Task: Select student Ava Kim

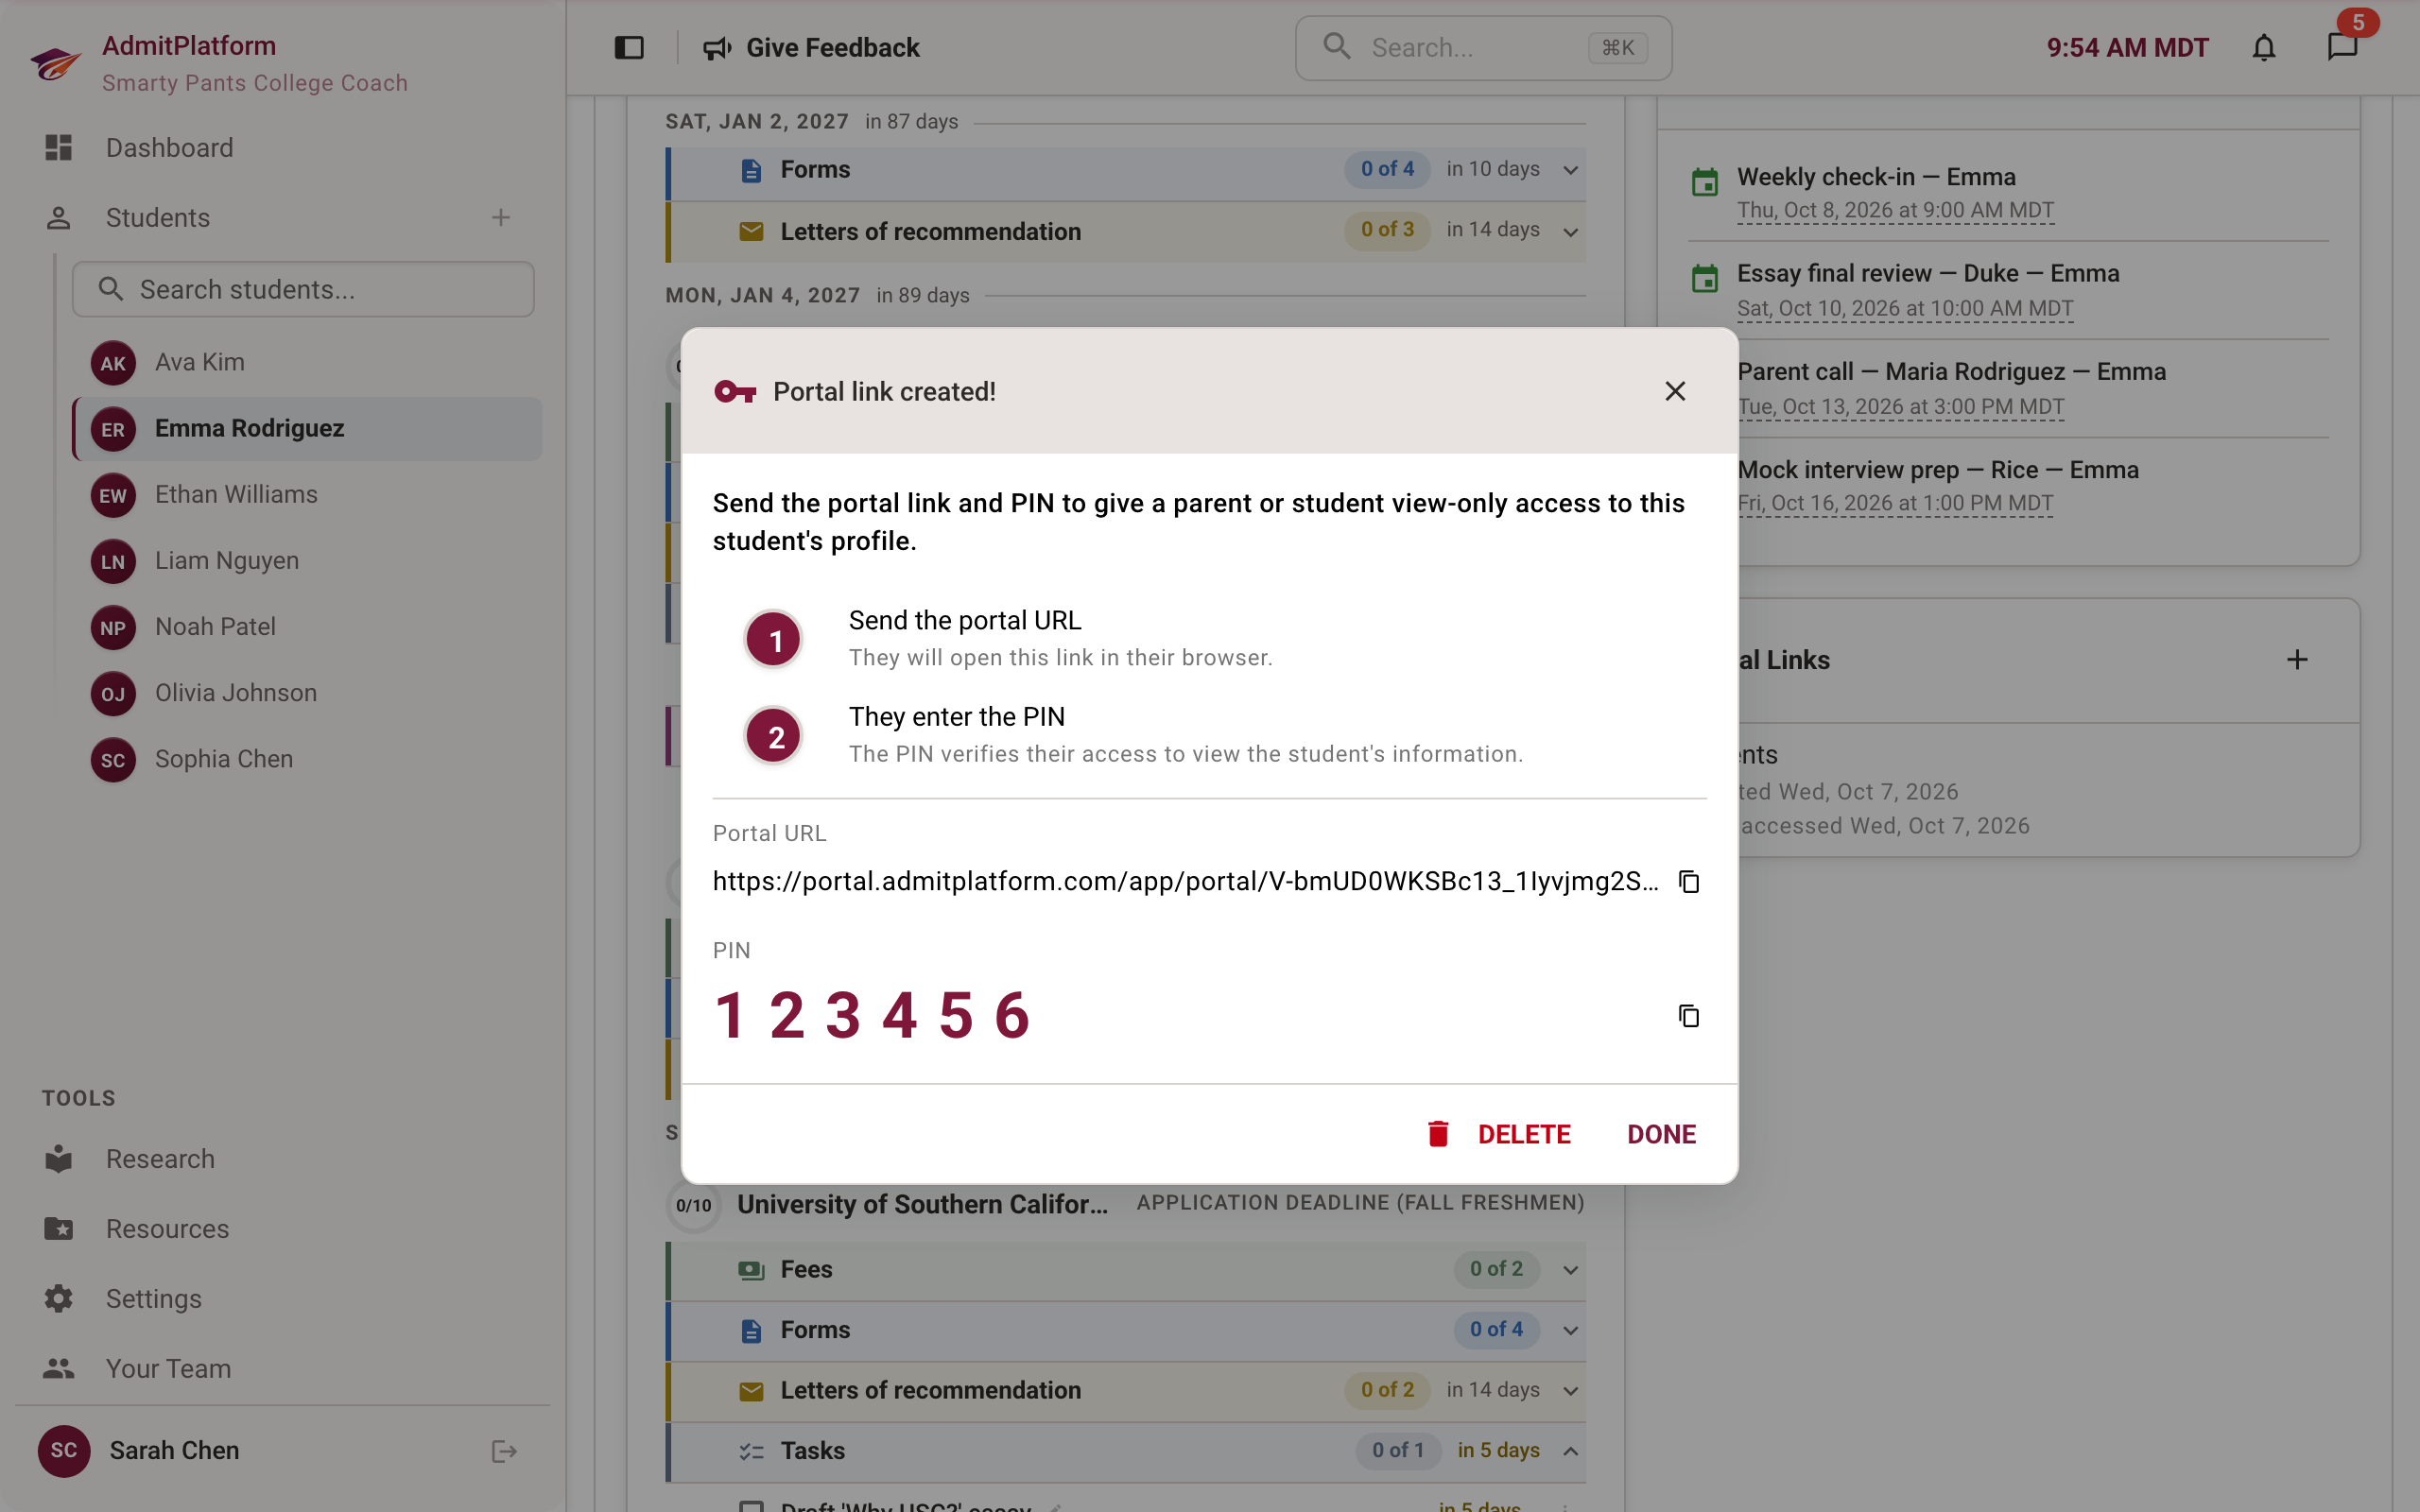Action: coord(306,362)
